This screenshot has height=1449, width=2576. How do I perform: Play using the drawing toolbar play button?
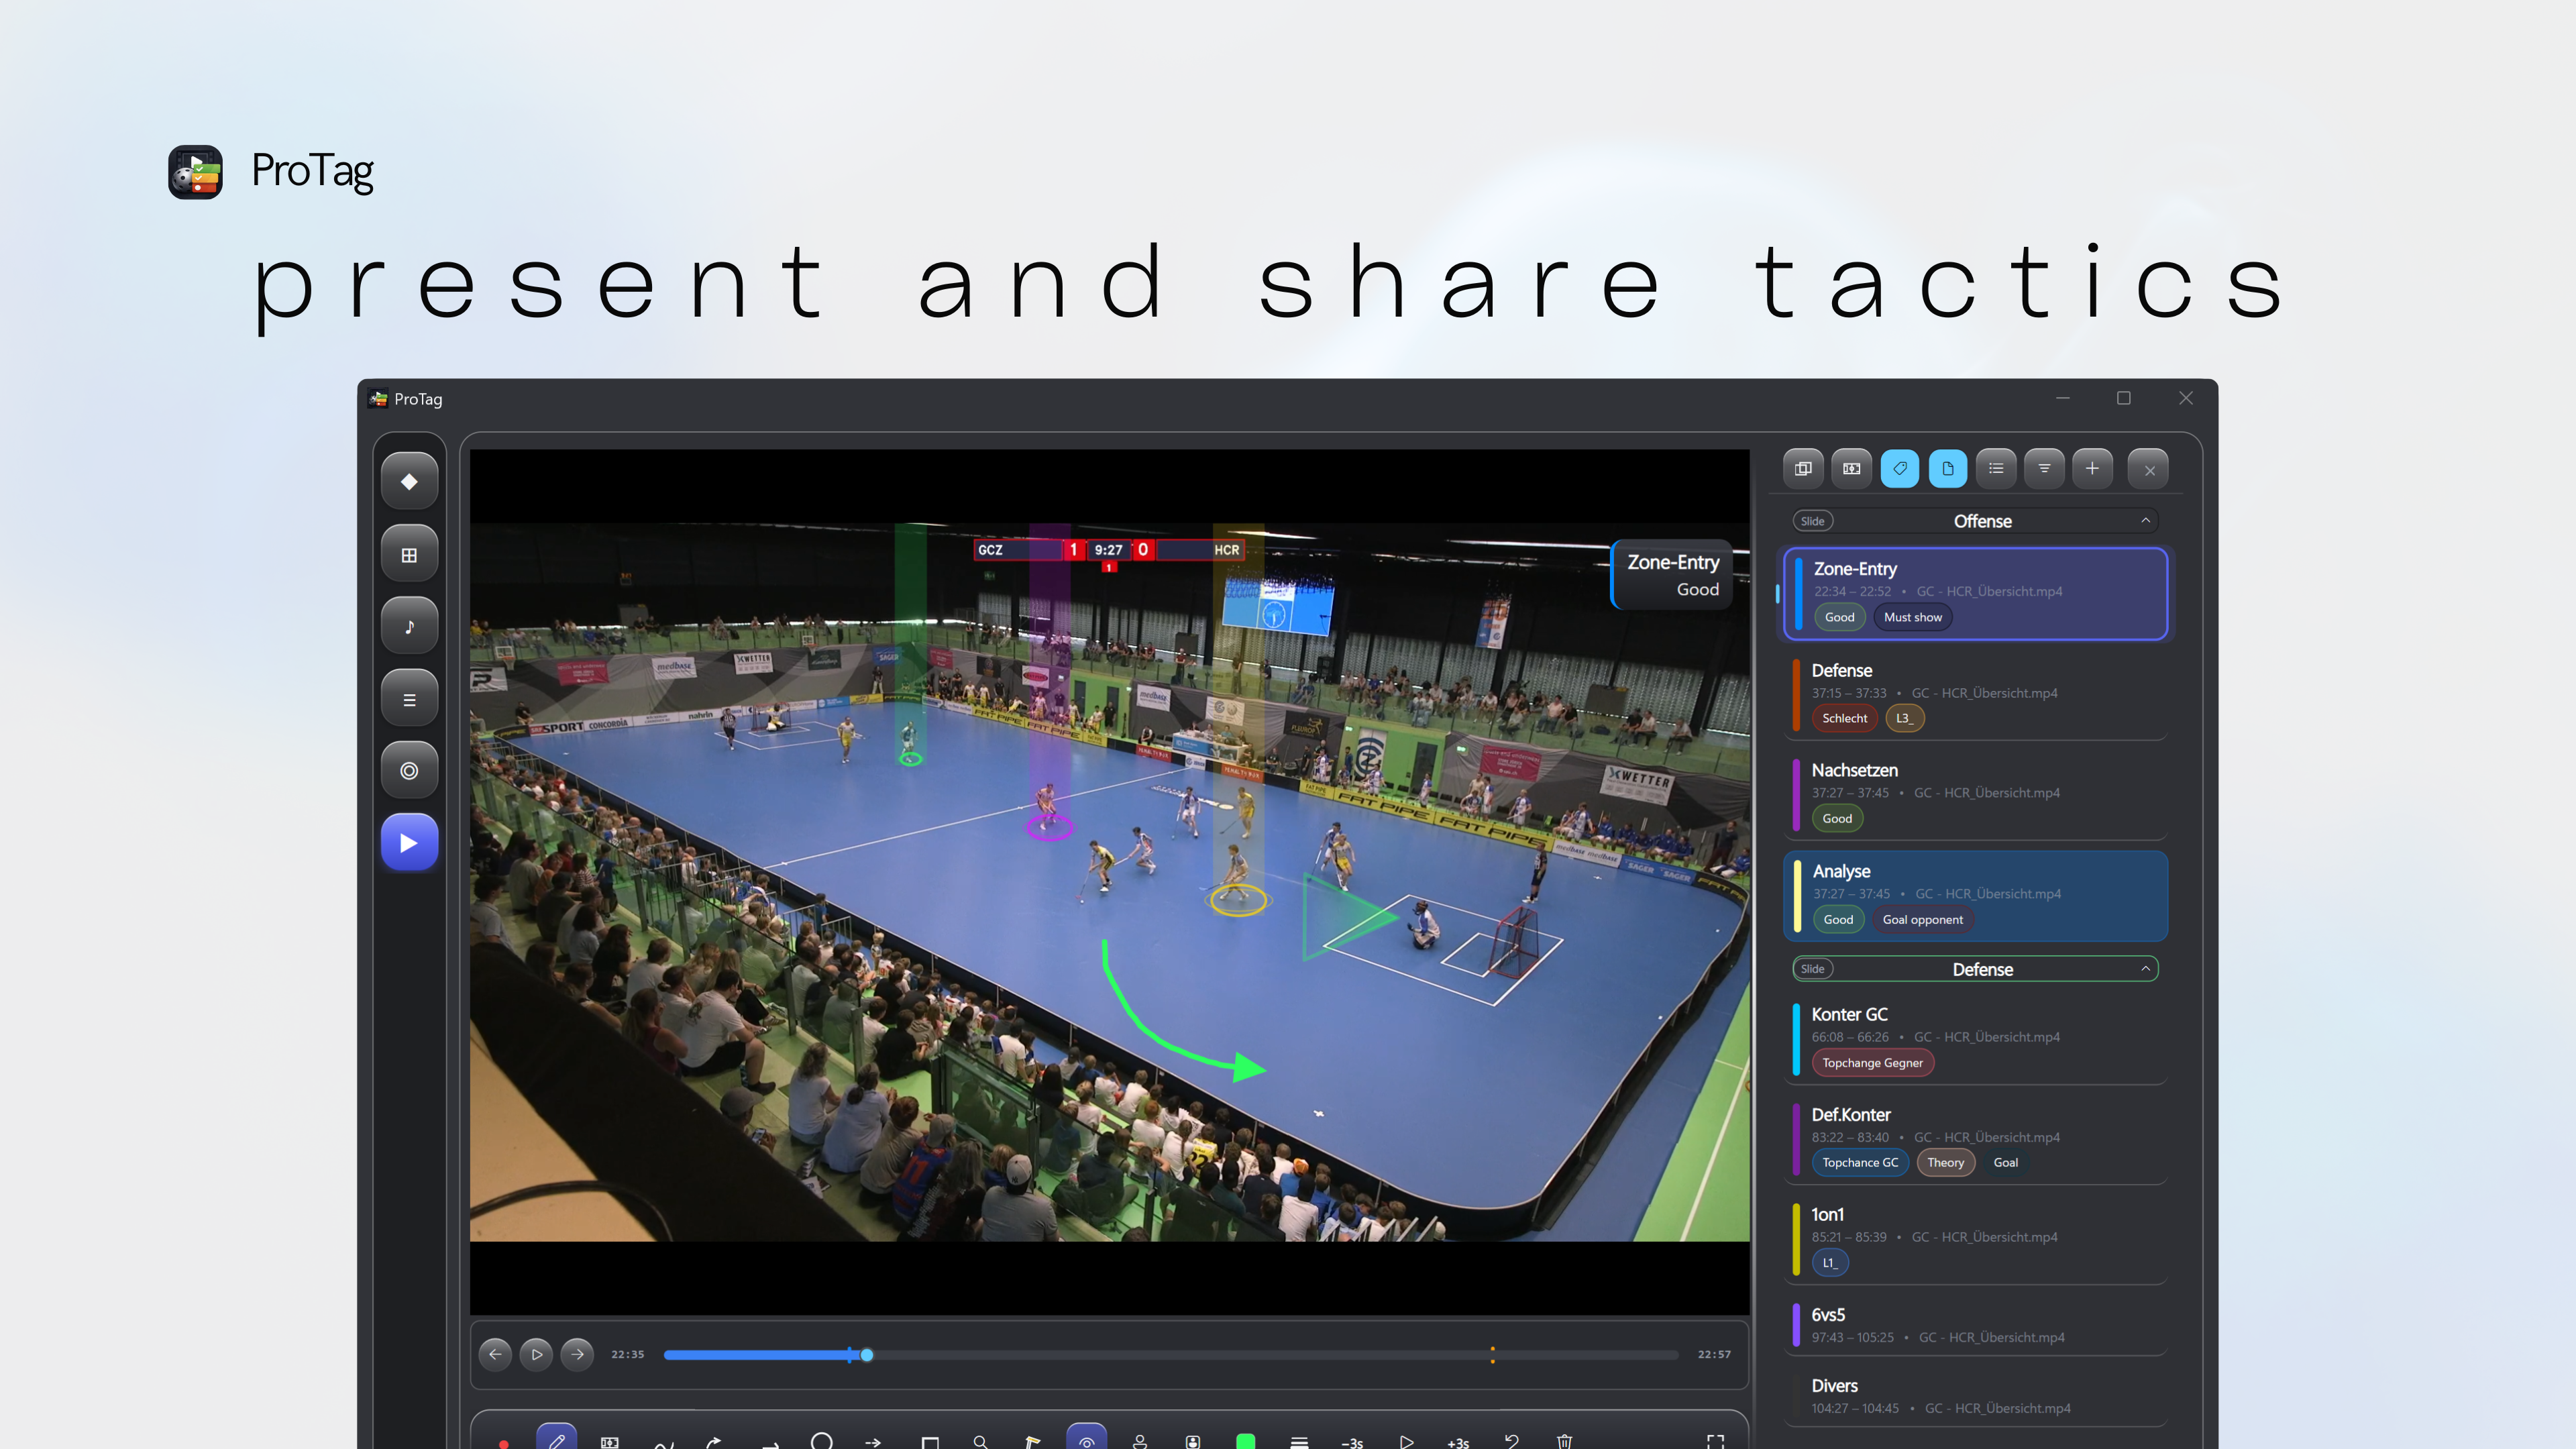click(x=1406, y=1442)
